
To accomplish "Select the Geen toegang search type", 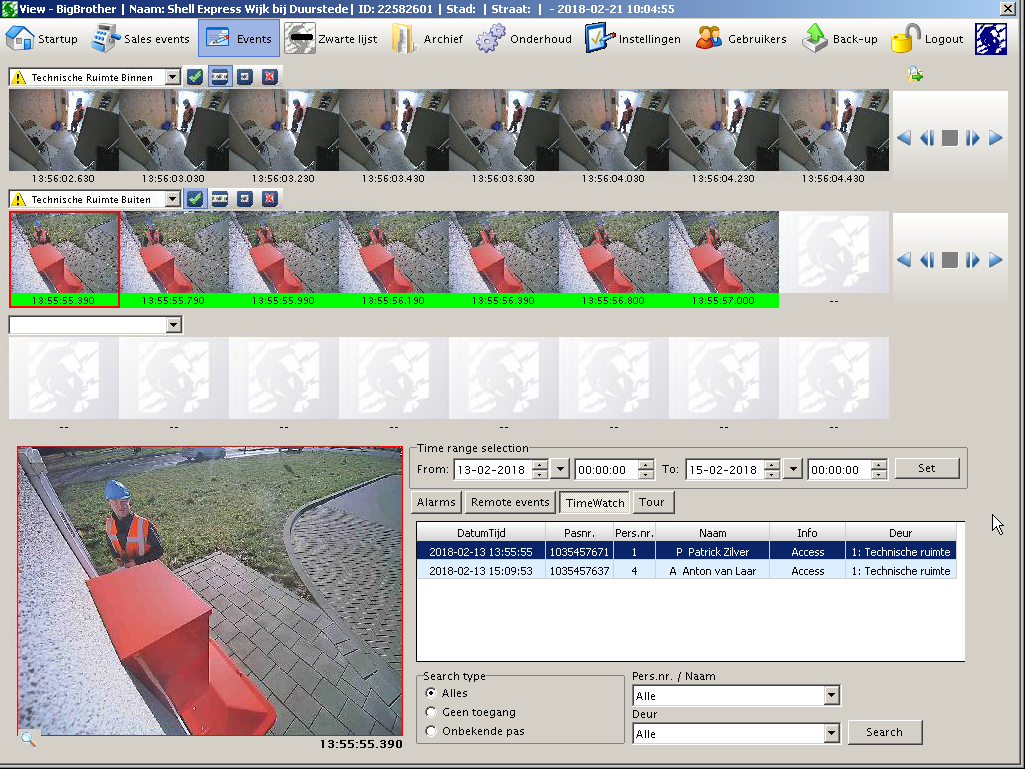I will click(431, 712).
